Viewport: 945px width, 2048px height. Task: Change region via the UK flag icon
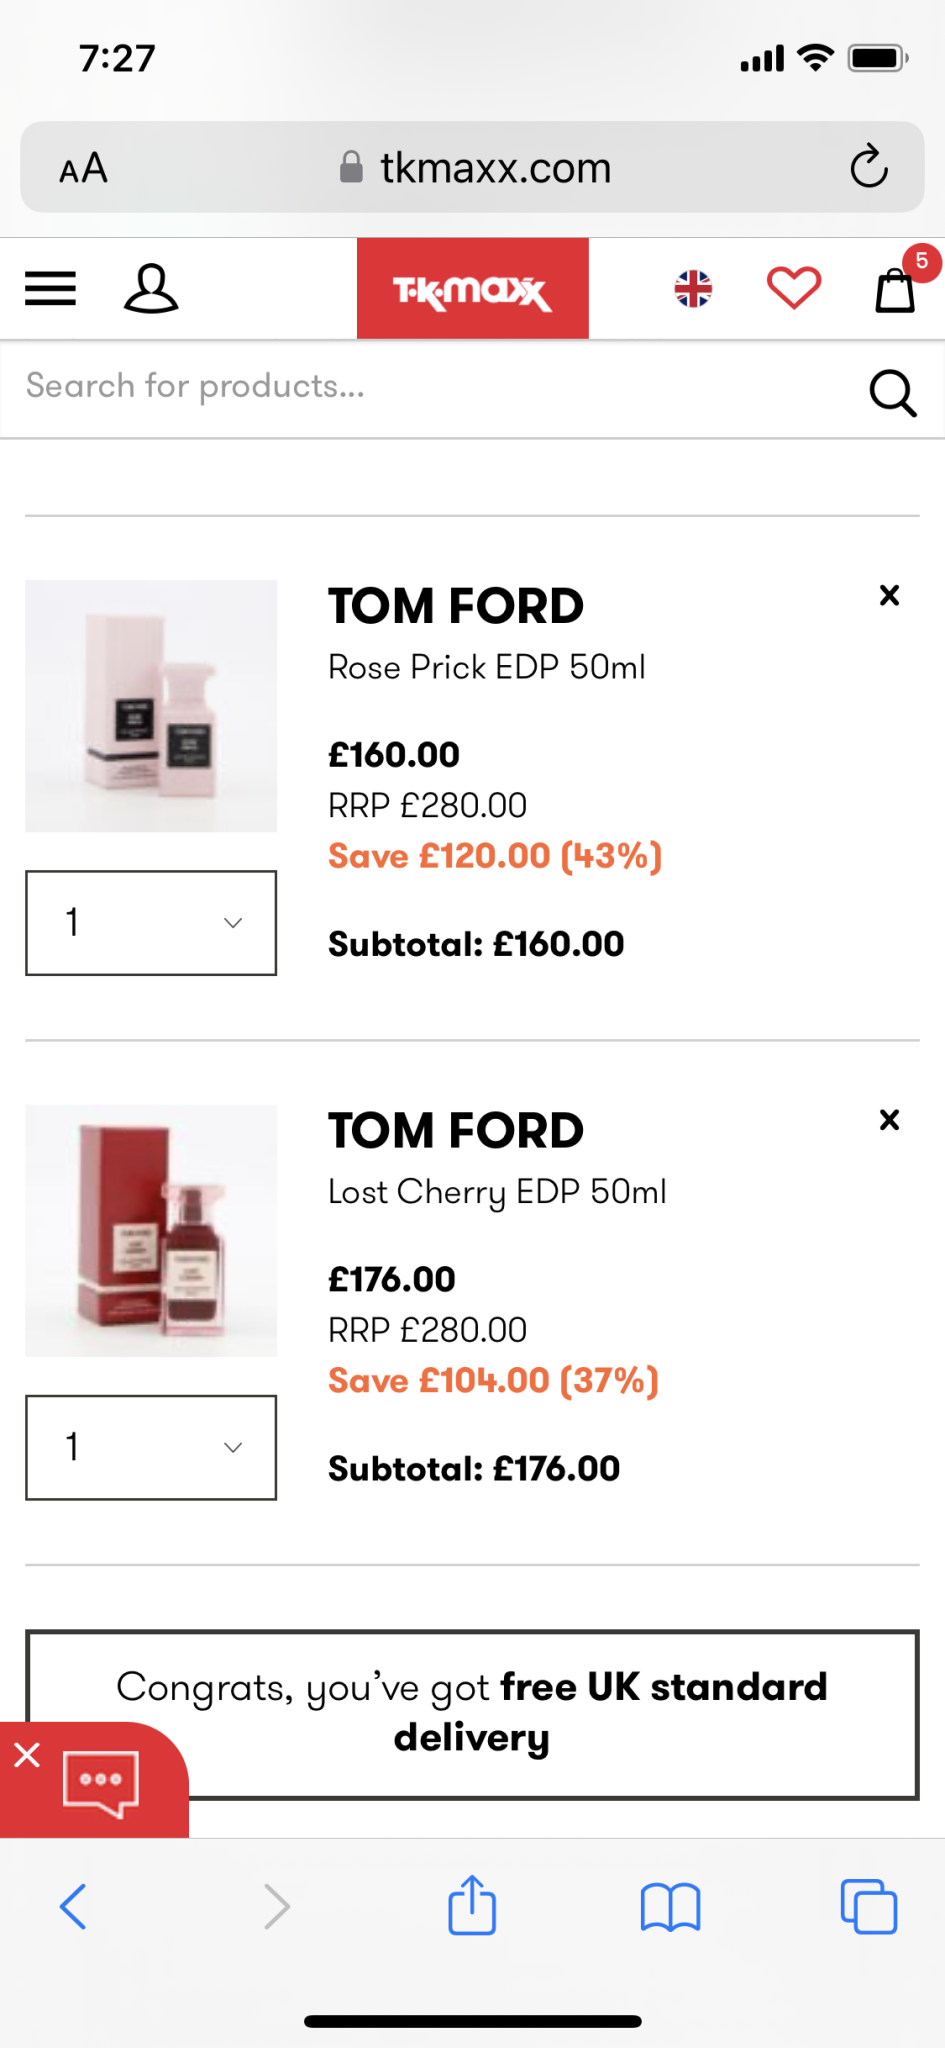693,289
